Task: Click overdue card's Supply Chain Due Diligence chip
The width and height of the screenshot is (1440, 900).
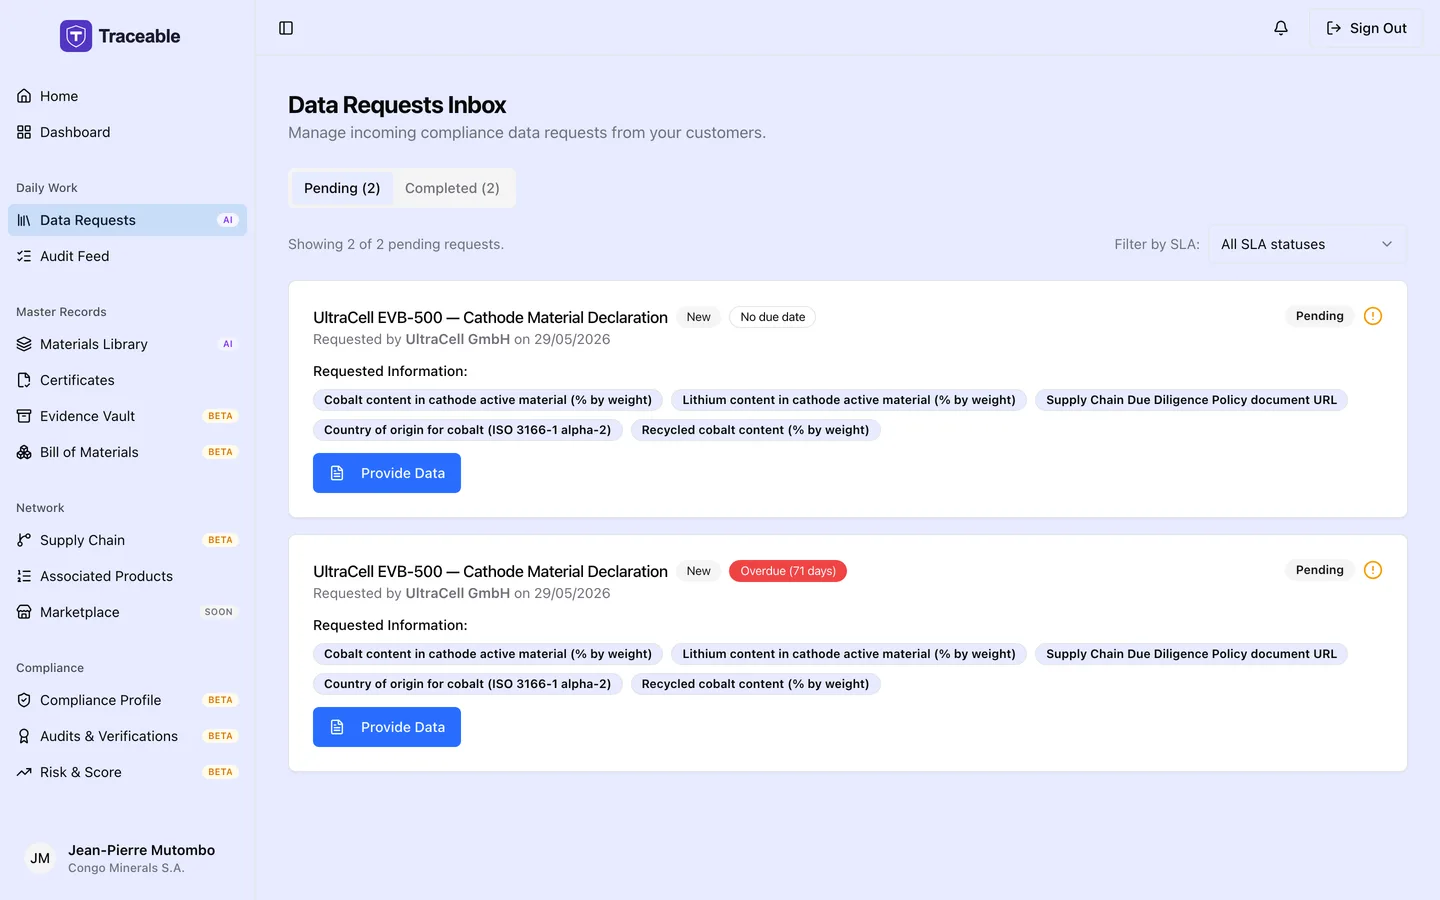Action: coord(1191,654)
